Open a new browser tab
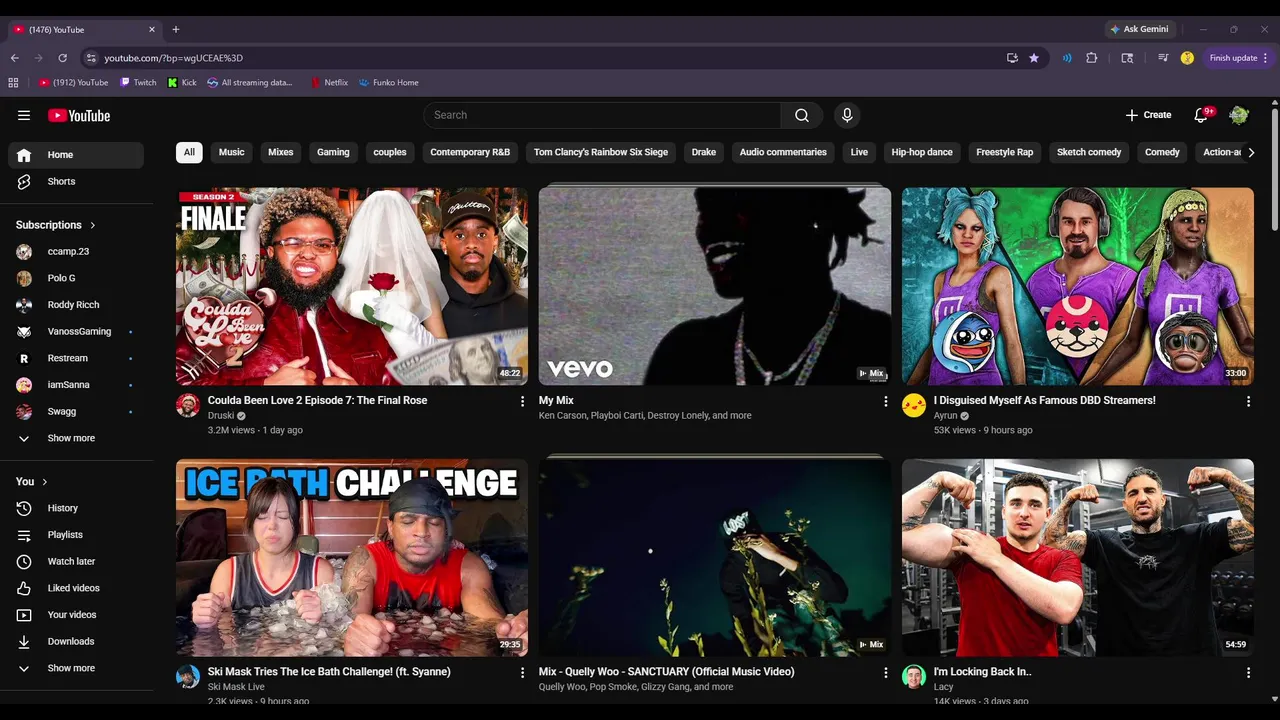1280x720 pixels. 176,29
